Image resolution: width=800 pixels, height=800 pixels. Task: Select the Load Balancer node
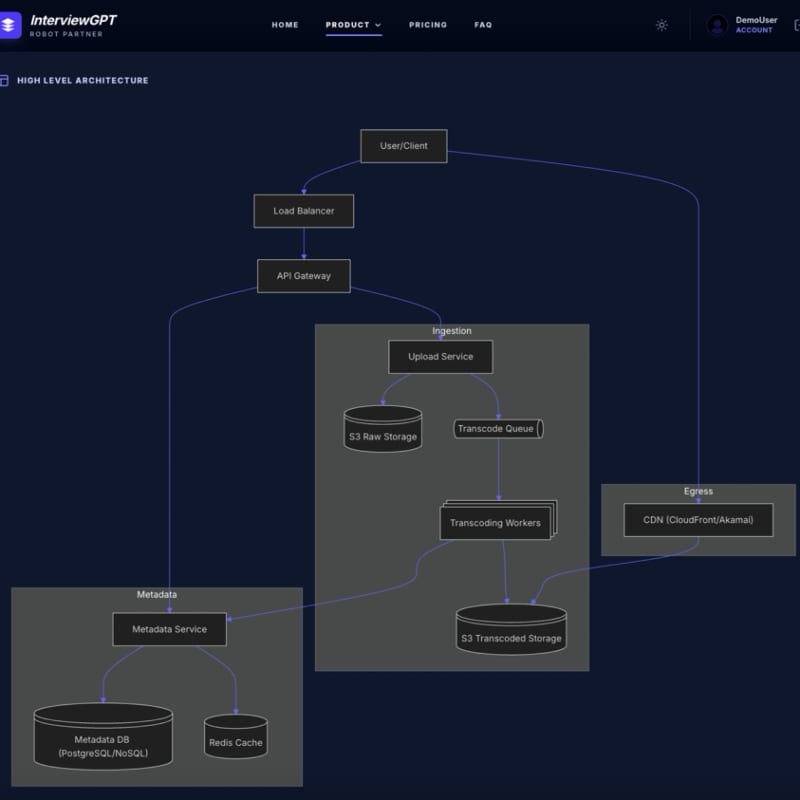click(304, 211)
